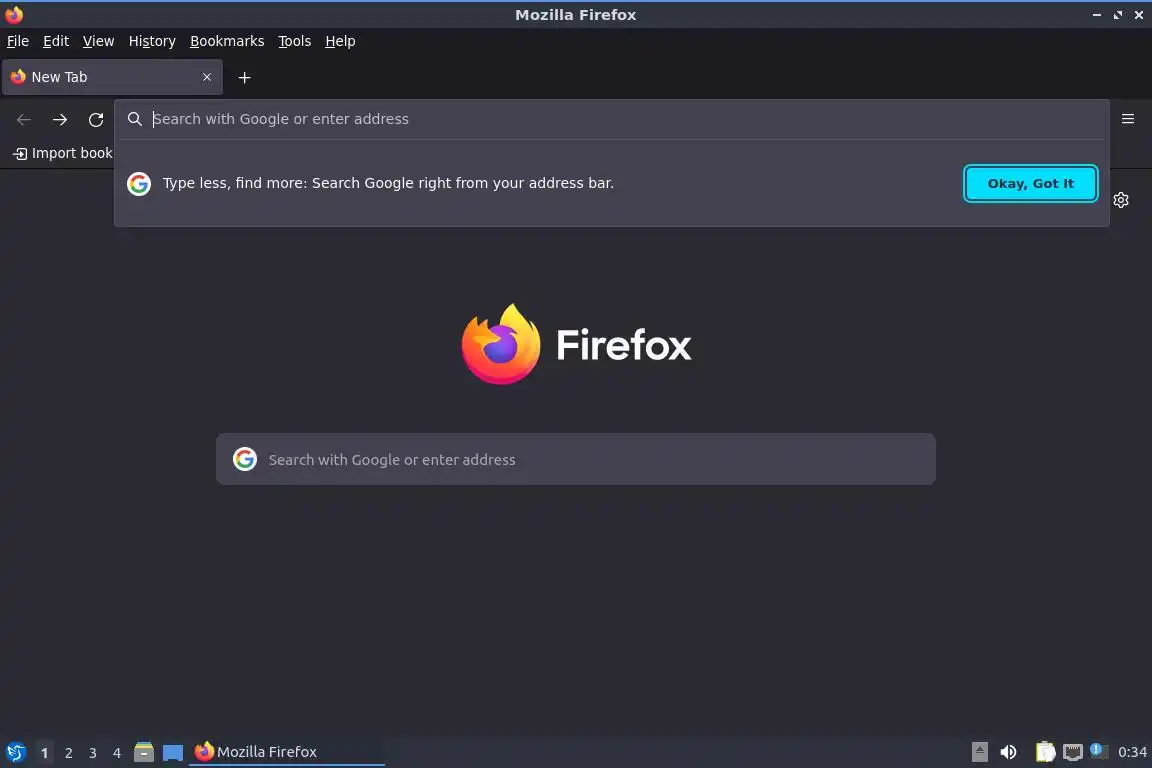Image resolution: width=1152 pixels, height=768 pixels.
Task: Open new tab page settings gear
Action: (1120, 200)
